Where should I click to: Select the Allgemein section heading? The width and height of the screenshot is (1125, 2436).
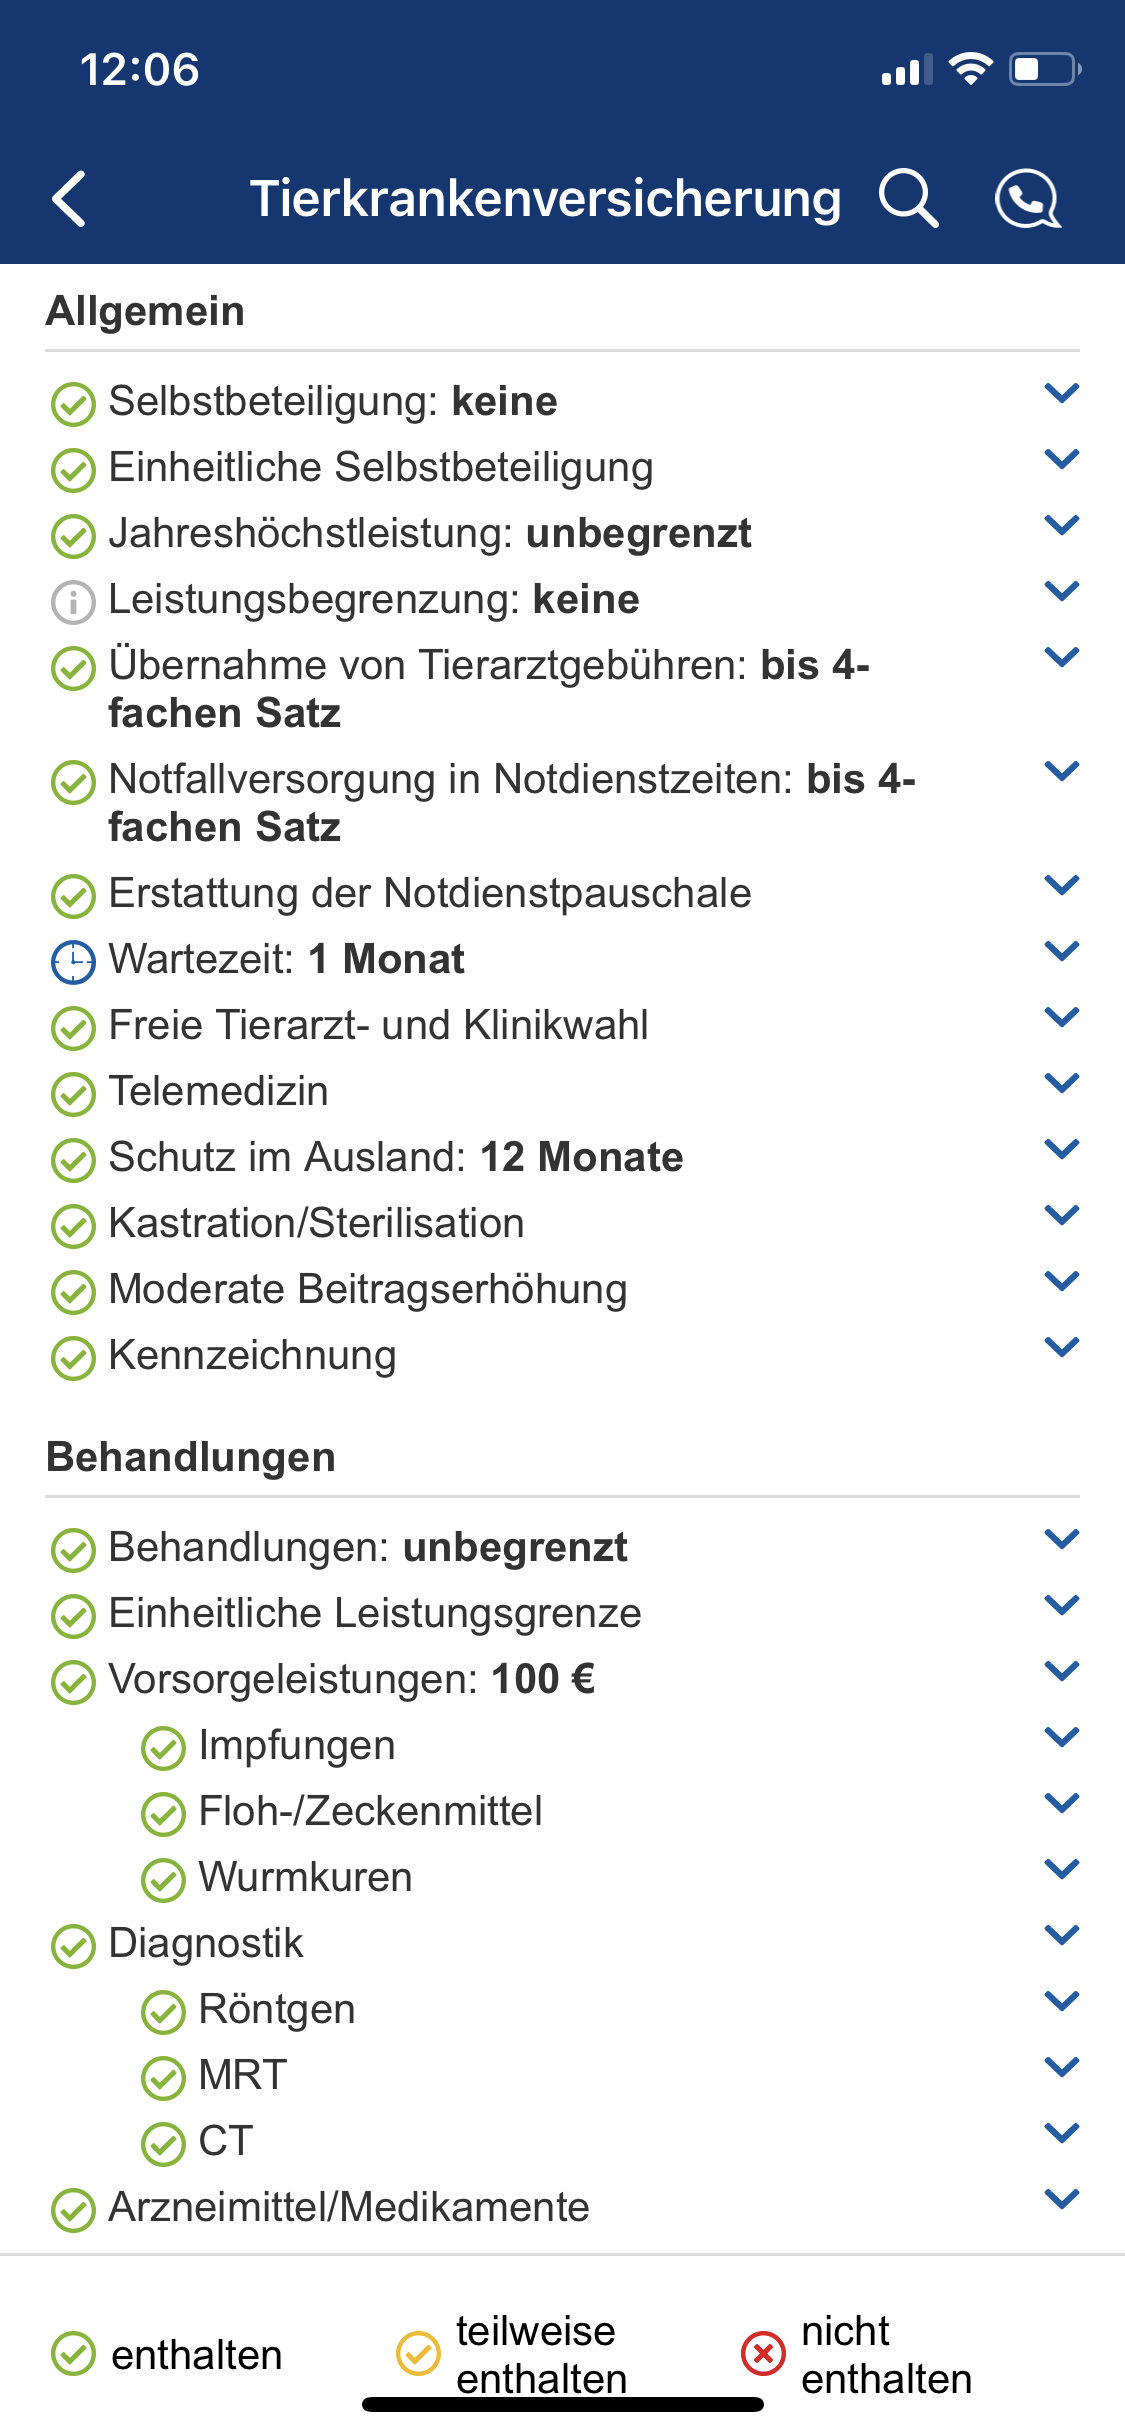pos(145,311)
